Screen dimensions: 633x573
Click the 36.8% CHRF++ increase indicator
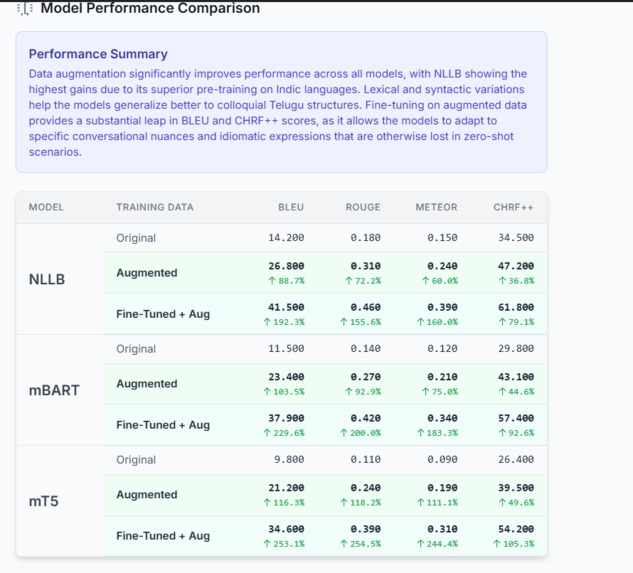(x=516, y=281)
